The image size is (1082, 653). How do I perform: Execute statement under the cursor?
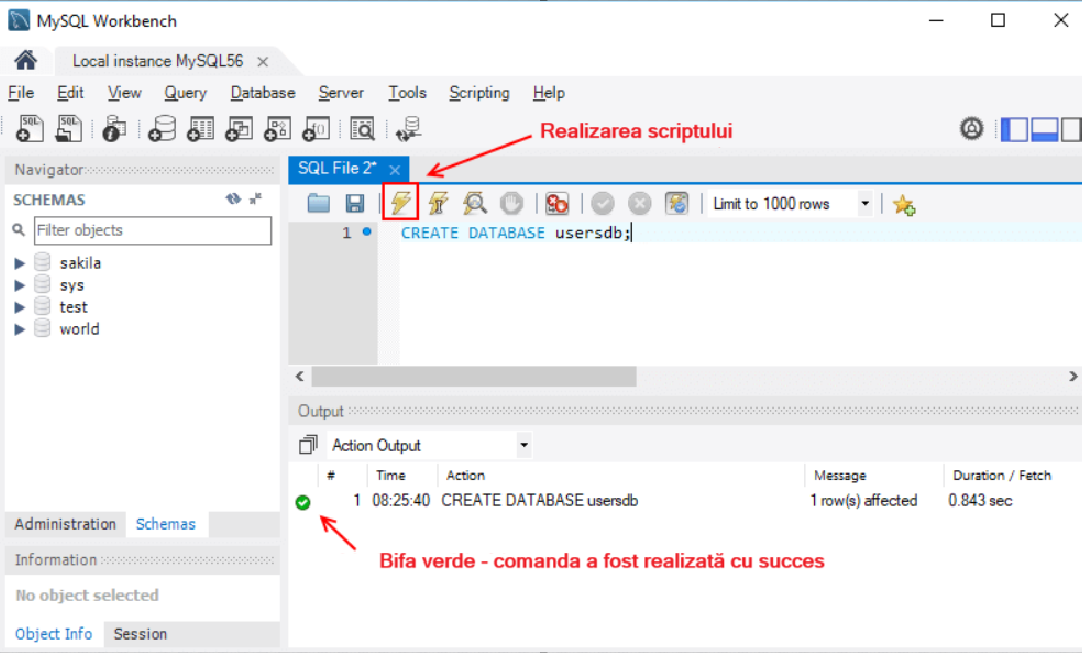pos(438,203)
